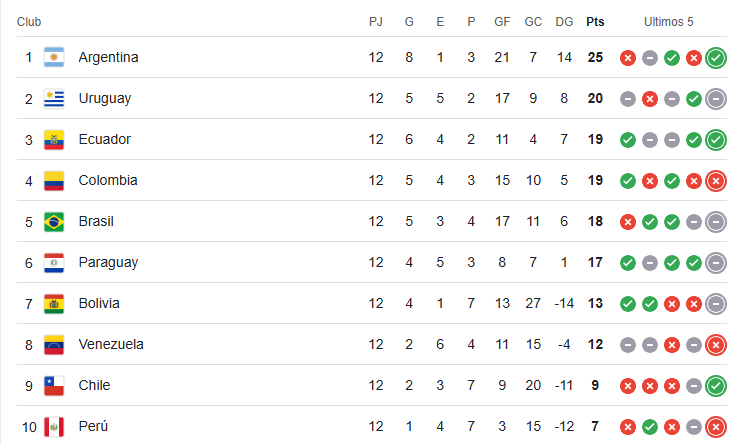Click the Uruguay flag icon
The image size is (751, 445).
coord(54,99)
